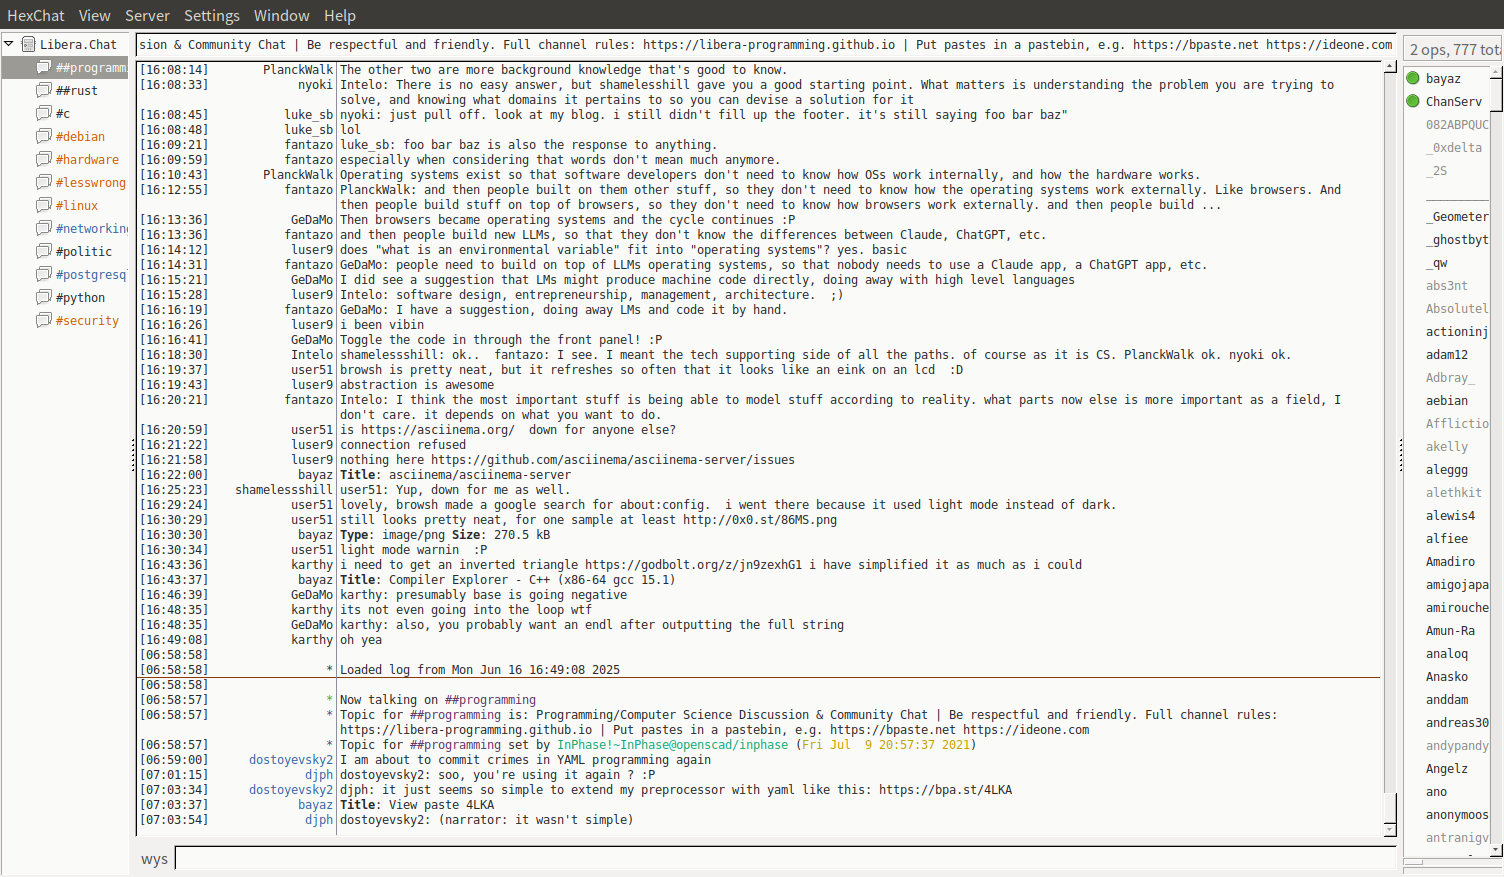
Task: Switch to the #postgresql channel
Action: coord(90,275)
